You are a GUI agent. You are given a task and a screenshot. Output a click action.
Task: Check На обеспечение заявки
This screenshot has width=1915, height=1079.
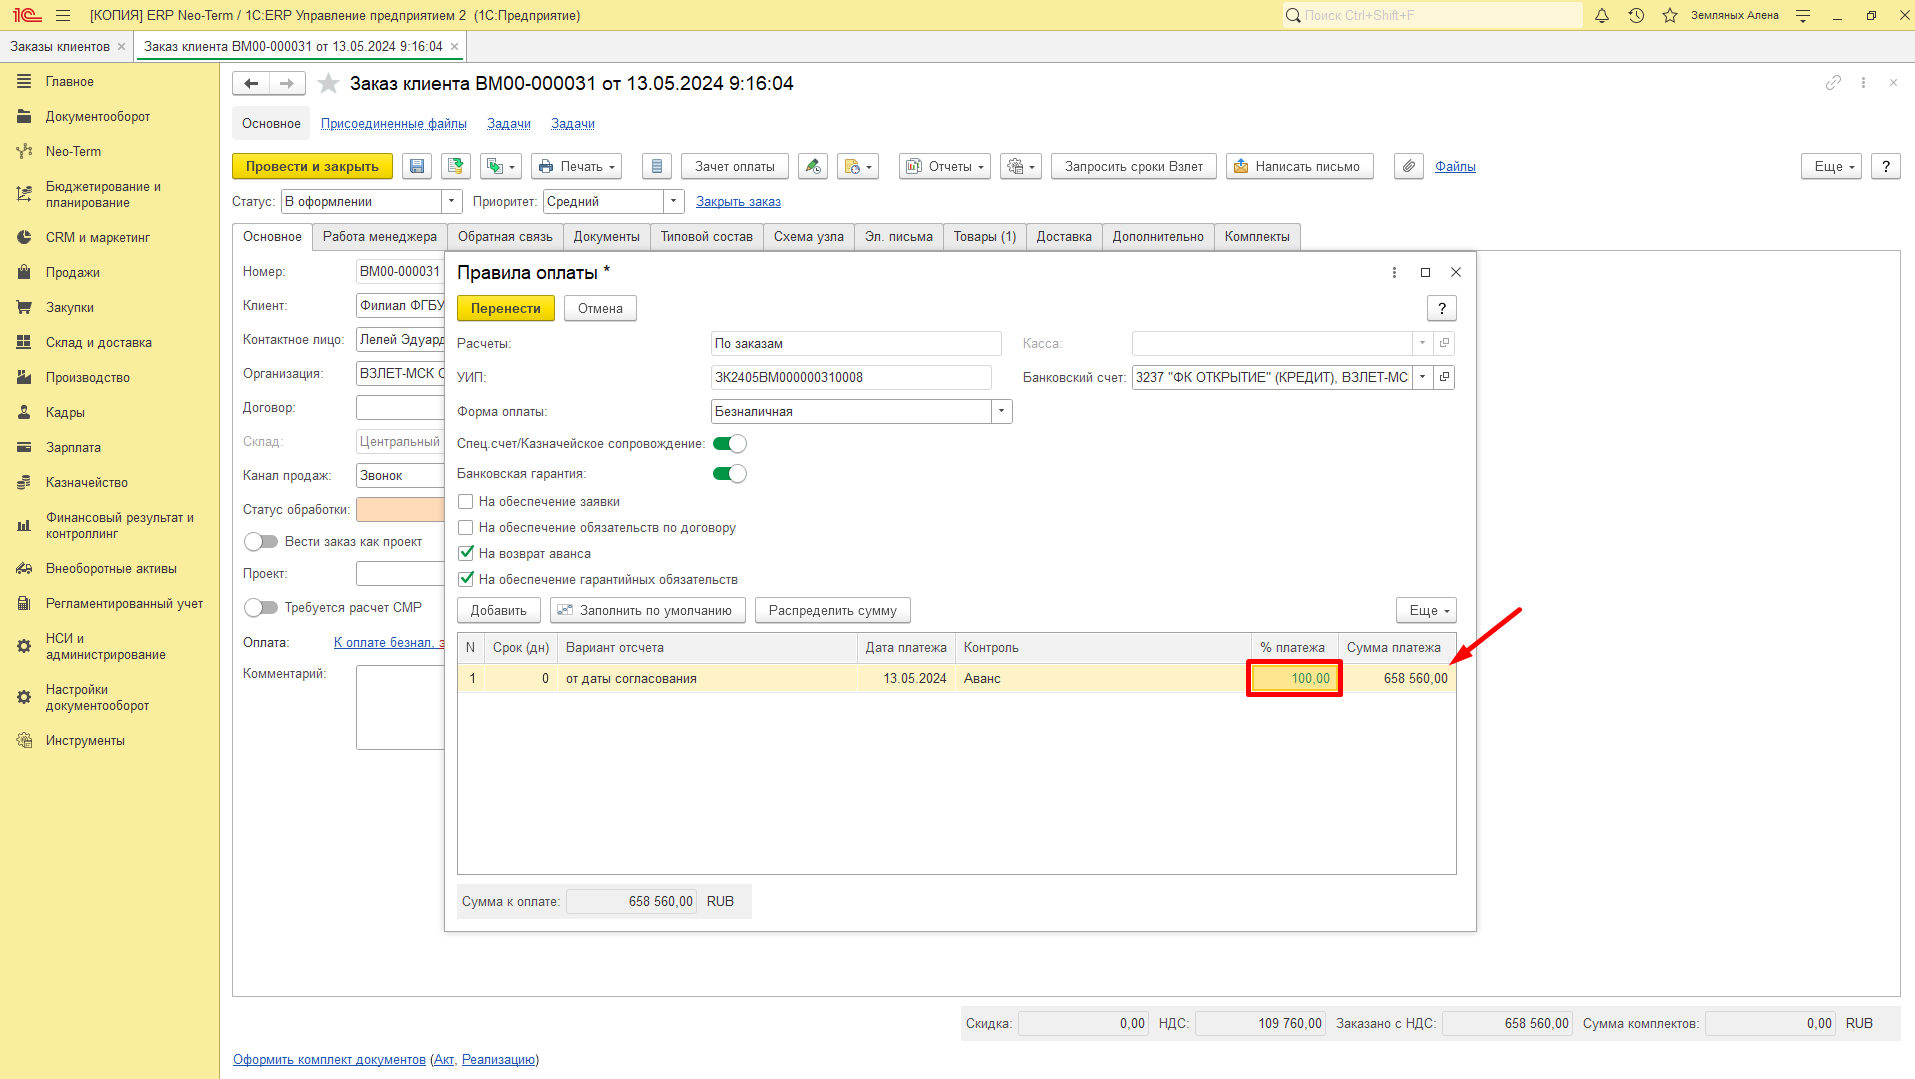pos(466,502)
